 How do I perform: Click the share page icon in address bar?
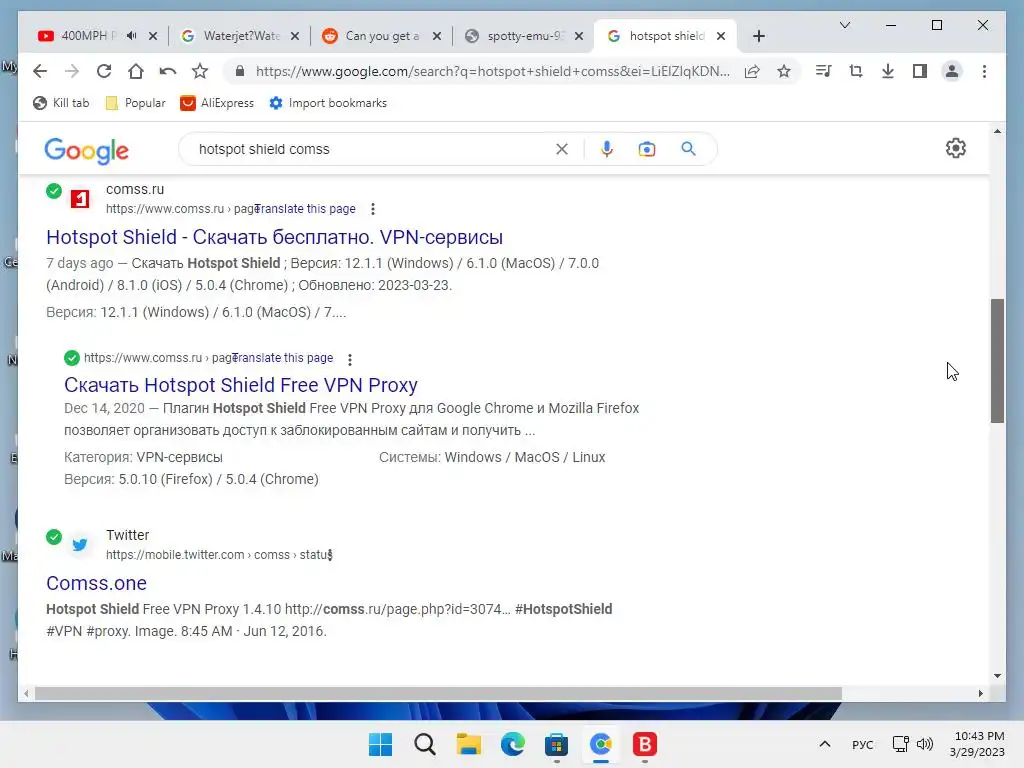tap(752, 71)
